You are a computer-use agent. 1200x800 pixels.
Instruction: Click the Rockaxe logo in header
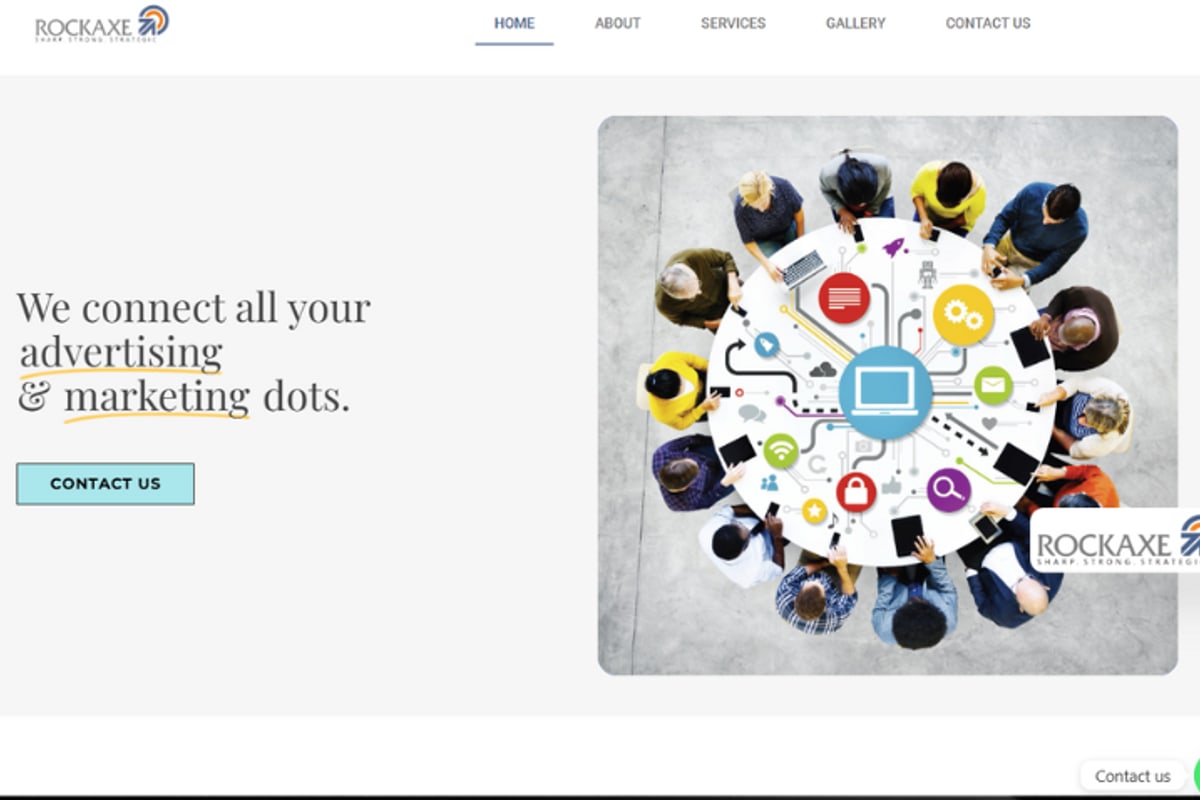[102, 24]
